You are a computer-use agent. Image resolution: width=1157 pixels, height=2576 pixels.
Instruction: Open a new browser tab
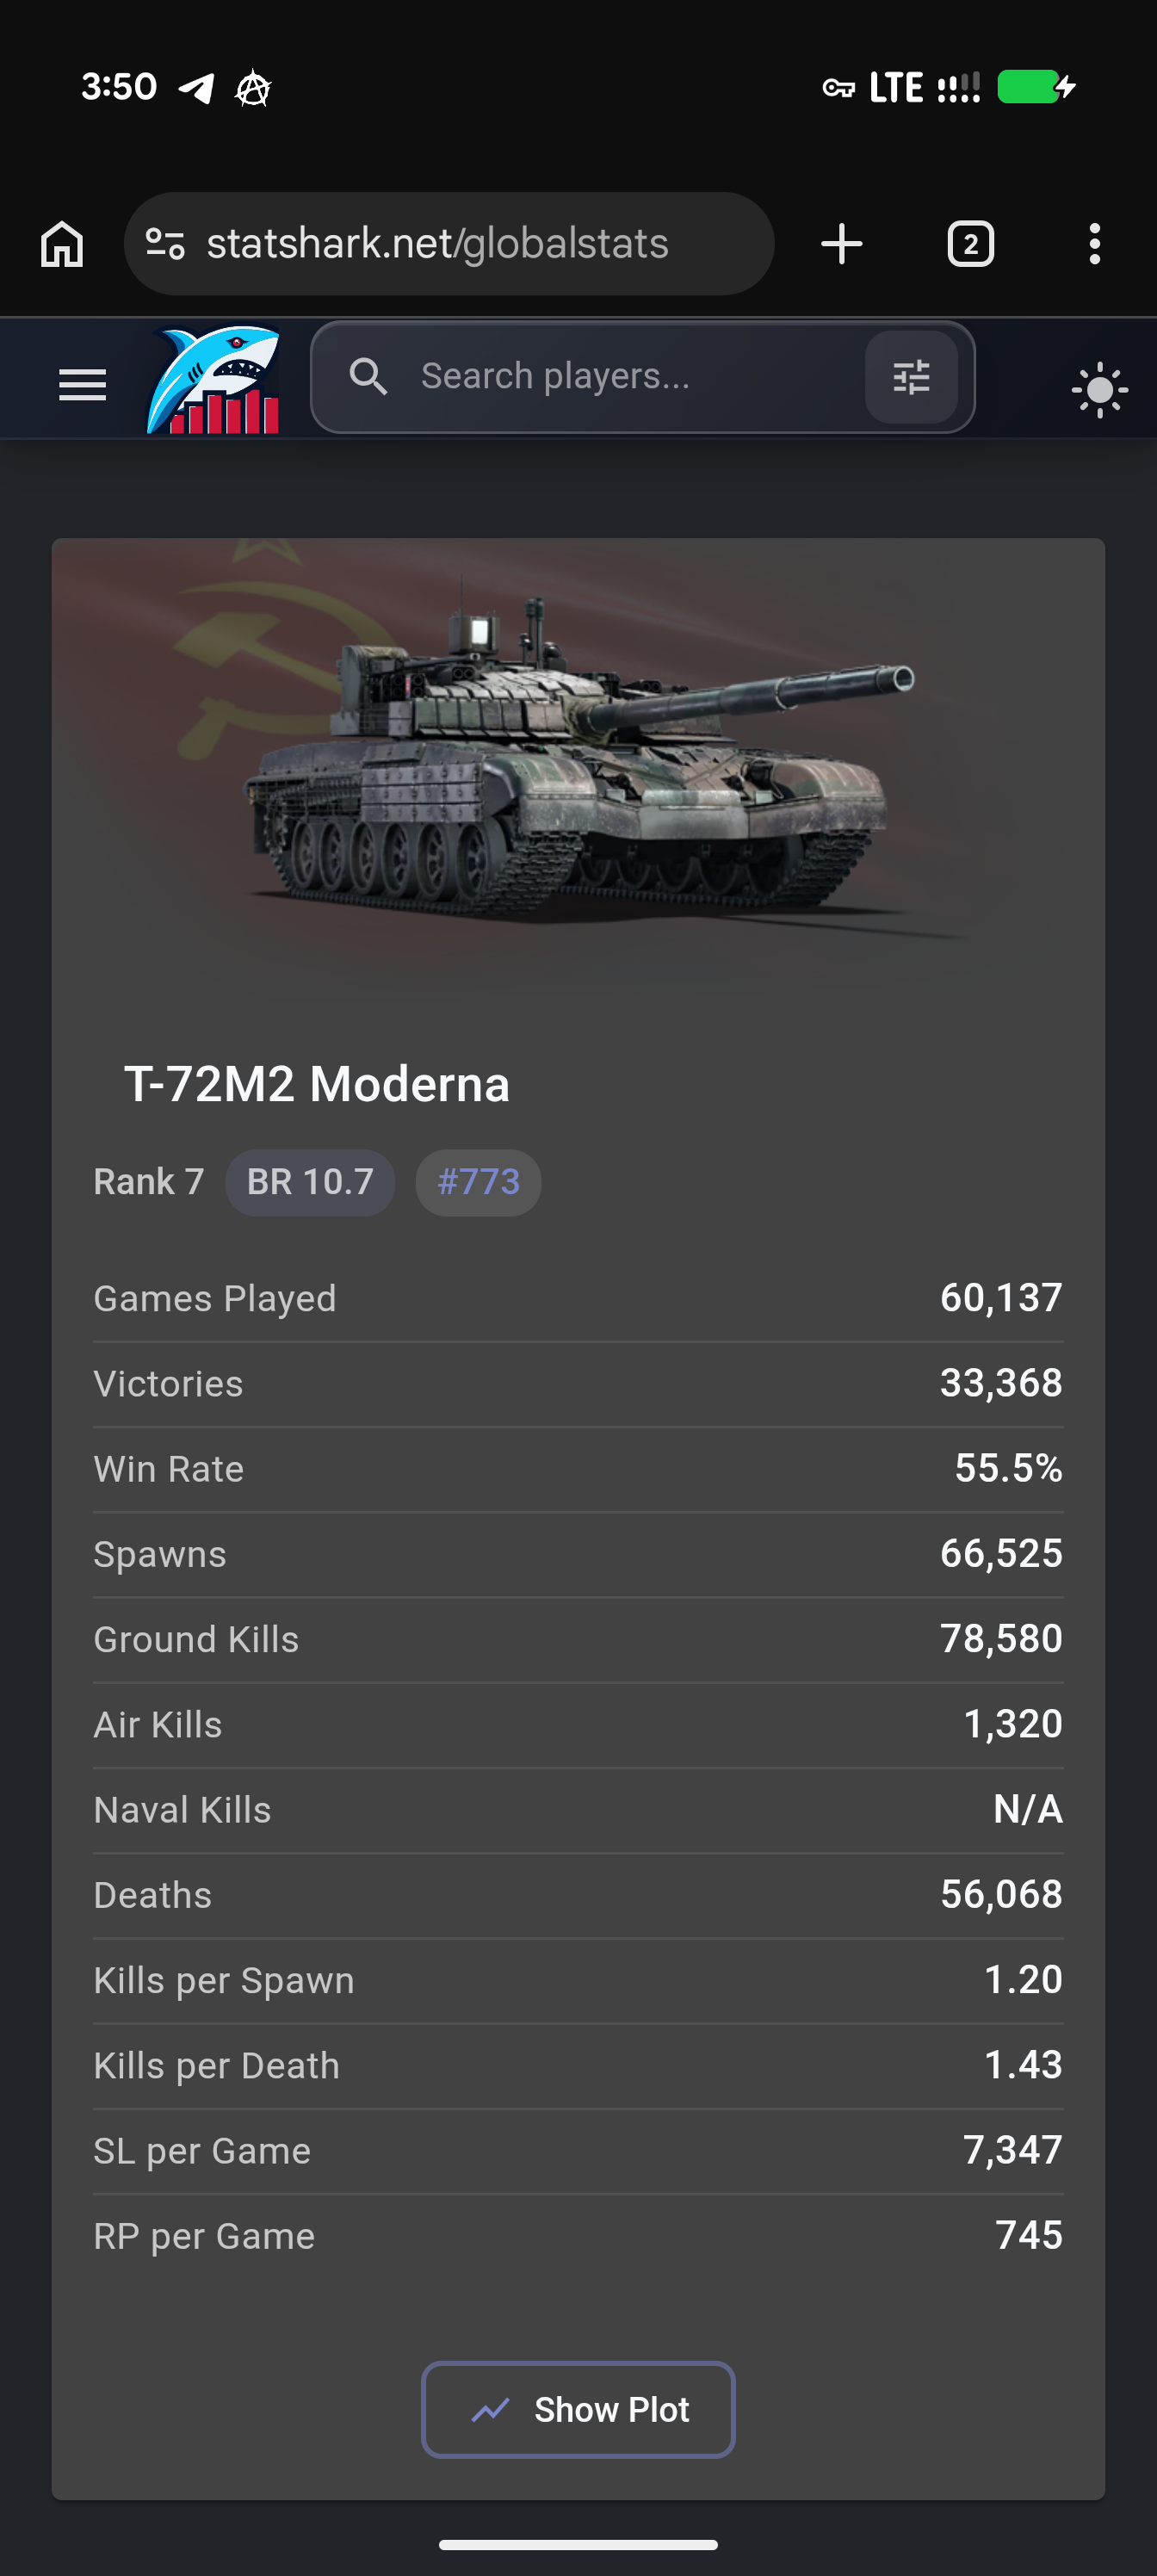(841, 244)
